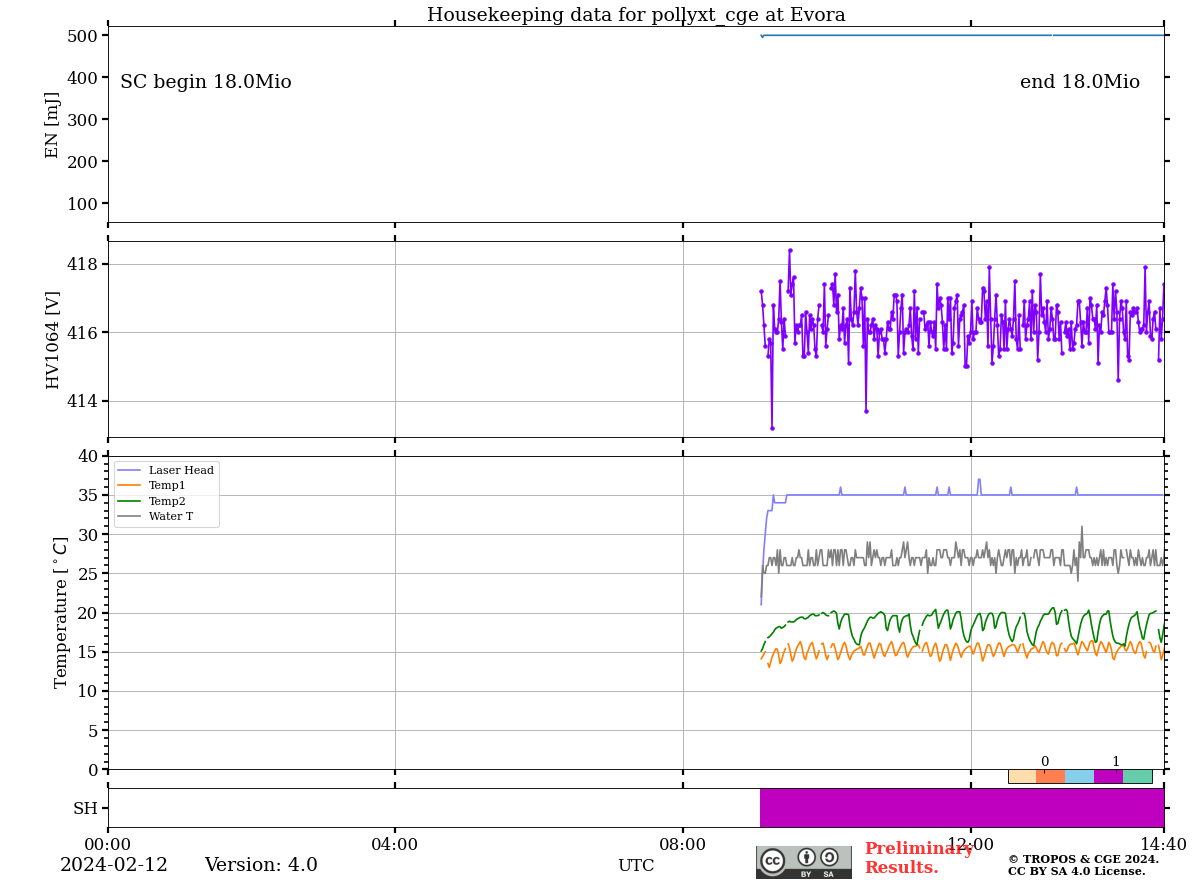Click the 'HV1064 [V]' axis label
The width and height of the screenshot is (1200, 880).
point(53,340)
